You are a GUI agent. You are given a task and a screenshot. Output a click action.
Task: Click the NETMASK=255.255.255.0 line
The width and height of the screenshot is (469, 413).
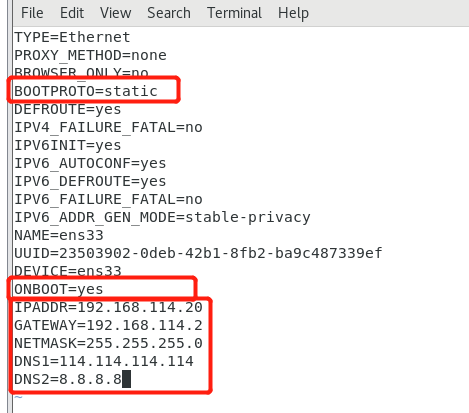click(108, 343)
